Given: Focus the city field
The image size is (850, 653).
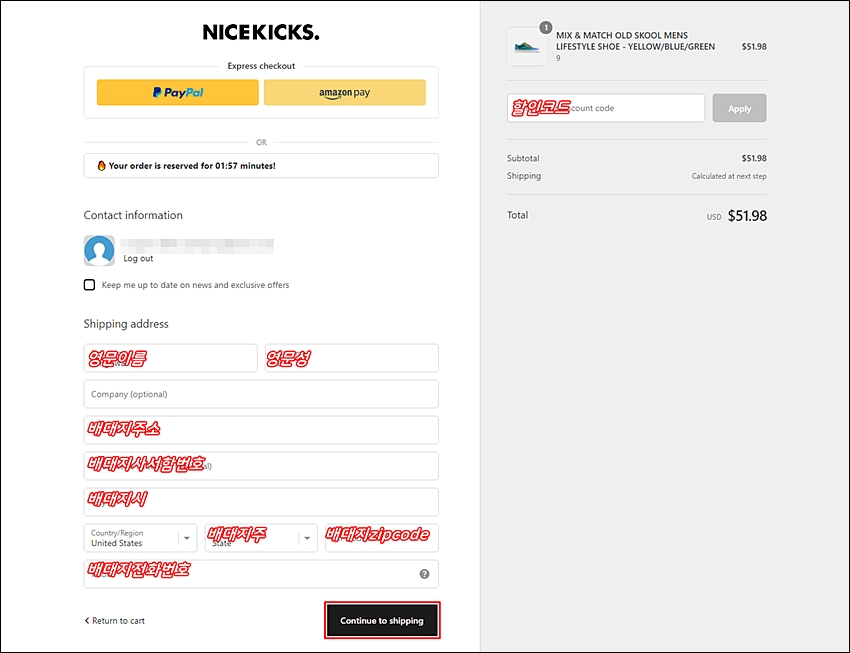Looking at the screenshot, I should coord(261,502).
